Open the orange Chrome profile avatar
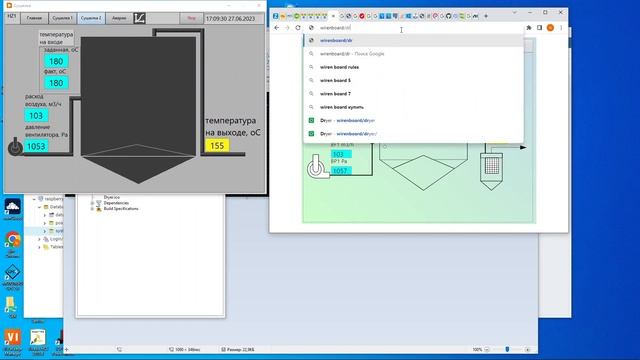This screenshot has height=360, width=640. tap(550, 28)
